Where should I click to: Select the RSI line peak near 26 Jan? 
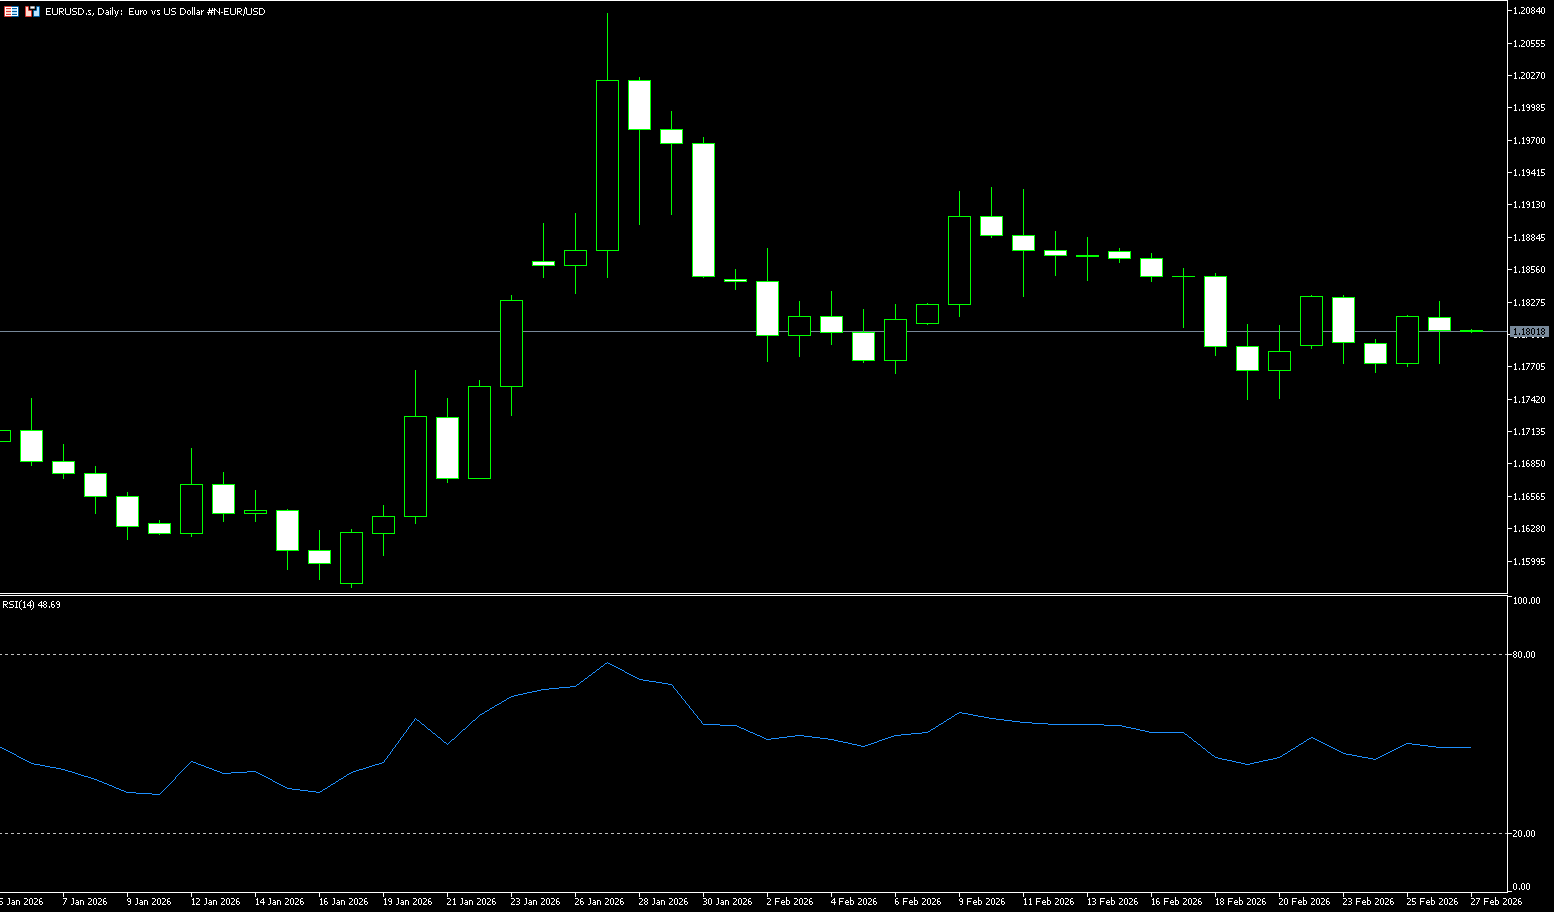[x=607, y=663]
